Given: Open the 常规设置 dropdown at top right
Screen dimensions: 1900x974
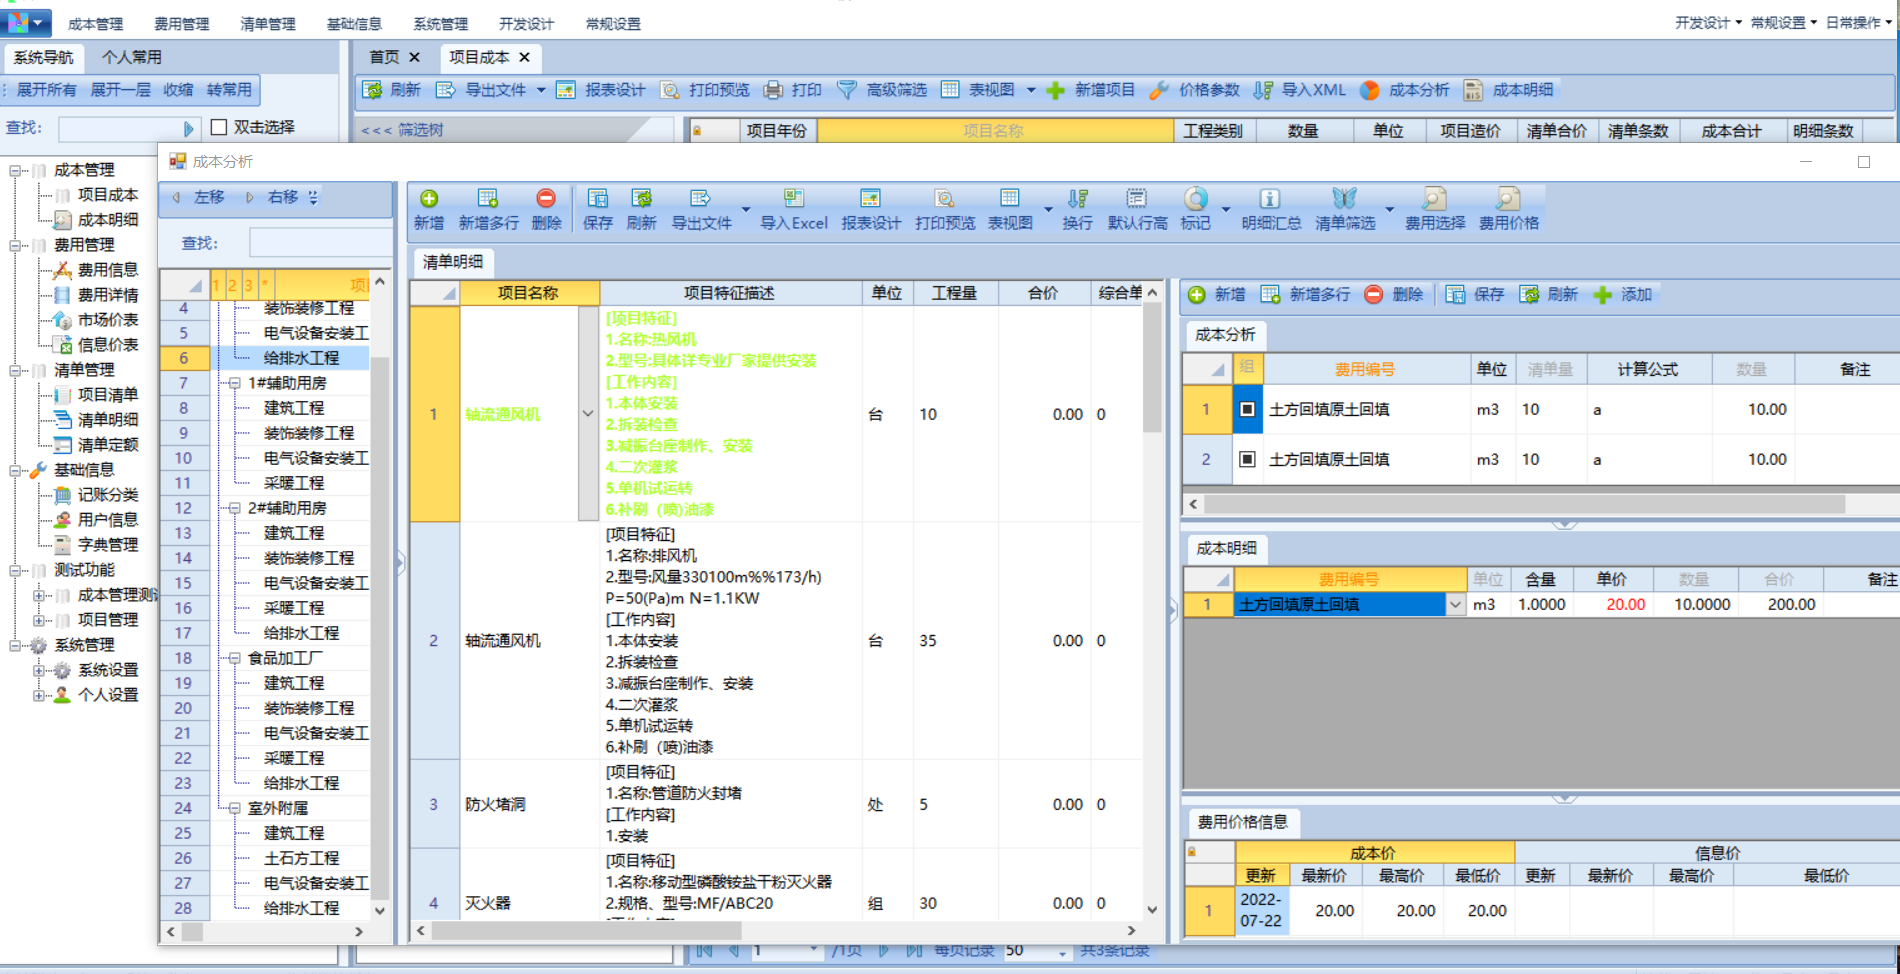Looking at the screenshot, I should (1783, 22).
